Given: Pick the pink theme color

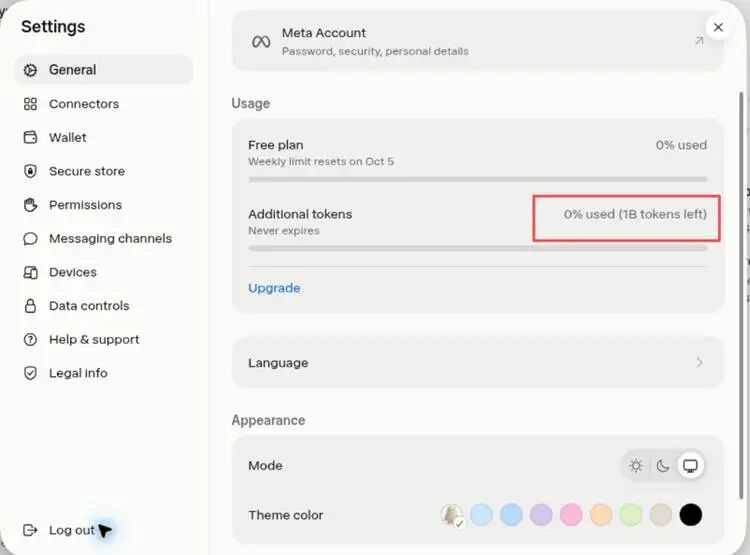Looking at the screenshot, I should point(571,515).
